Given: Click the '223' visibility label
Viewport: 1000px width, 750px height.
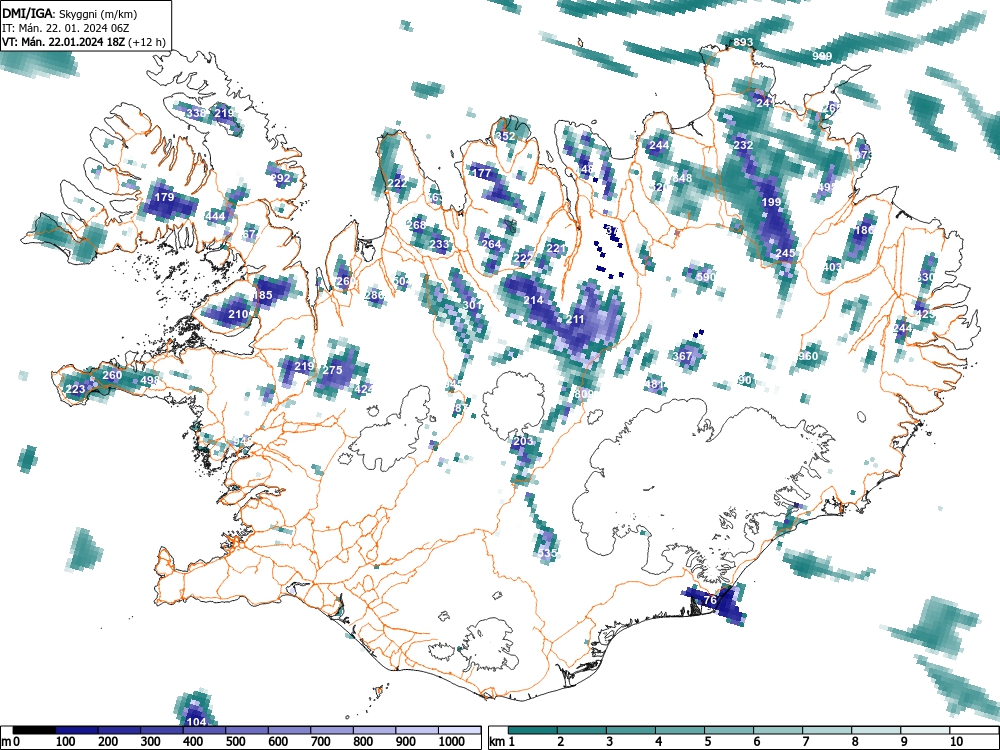Looking at the screenshot, I should pos(75,389).
